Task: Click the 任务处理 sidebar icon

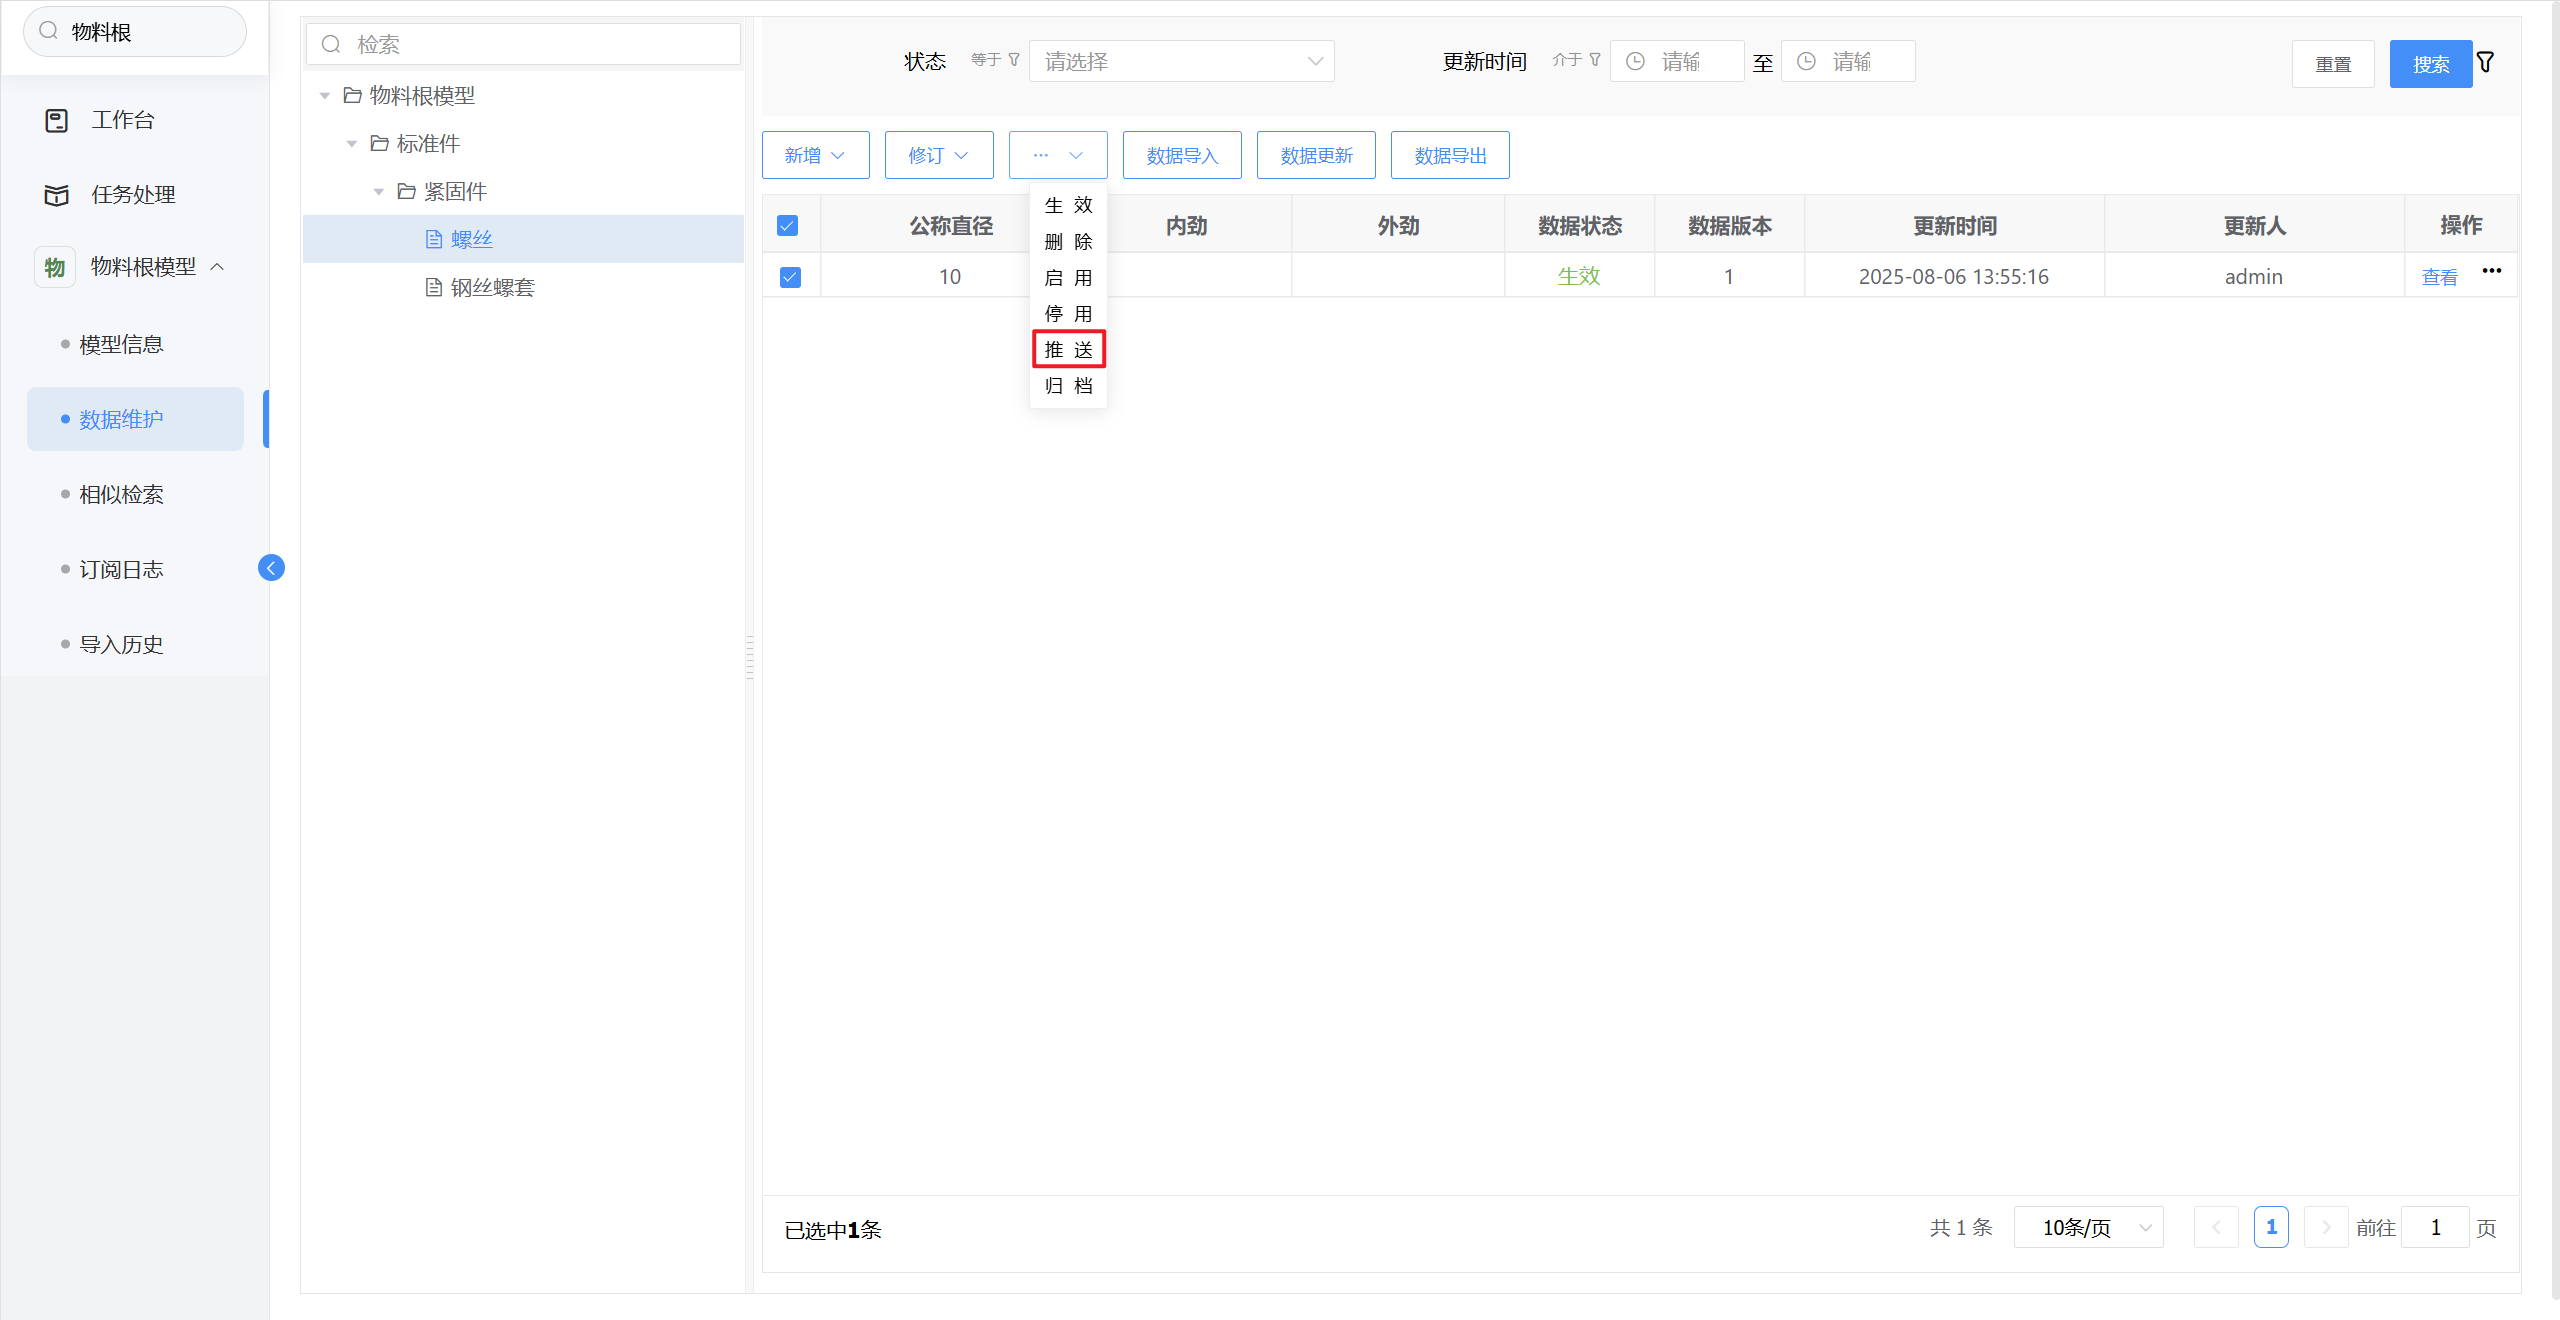Action: [x=57, y=195]
